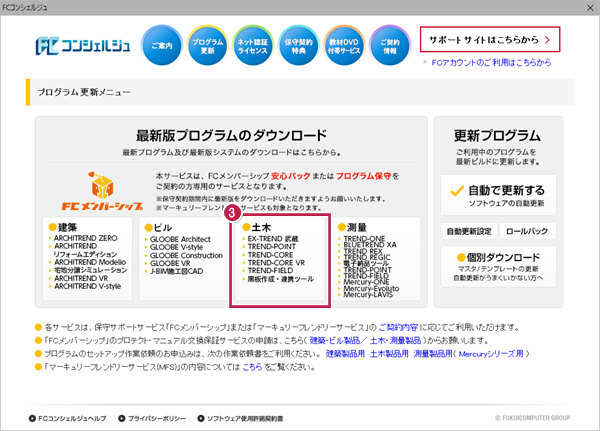Open the 土木 product category box
Screen dimensions: 600x431
(280, 259)
